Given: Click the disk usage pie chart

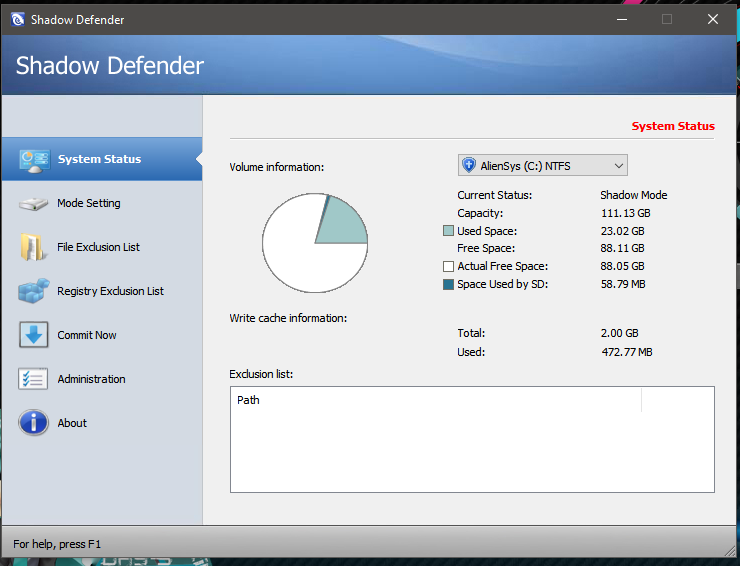Looking at the screenshot, I should click(x=315, y=243).
